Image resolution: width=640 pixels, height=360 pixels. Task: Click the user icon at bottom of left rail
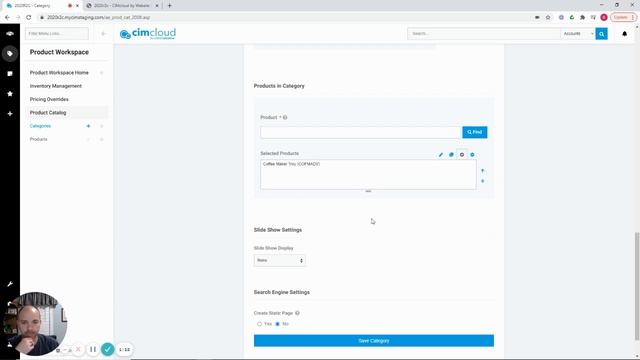click(x=10, y=344)
